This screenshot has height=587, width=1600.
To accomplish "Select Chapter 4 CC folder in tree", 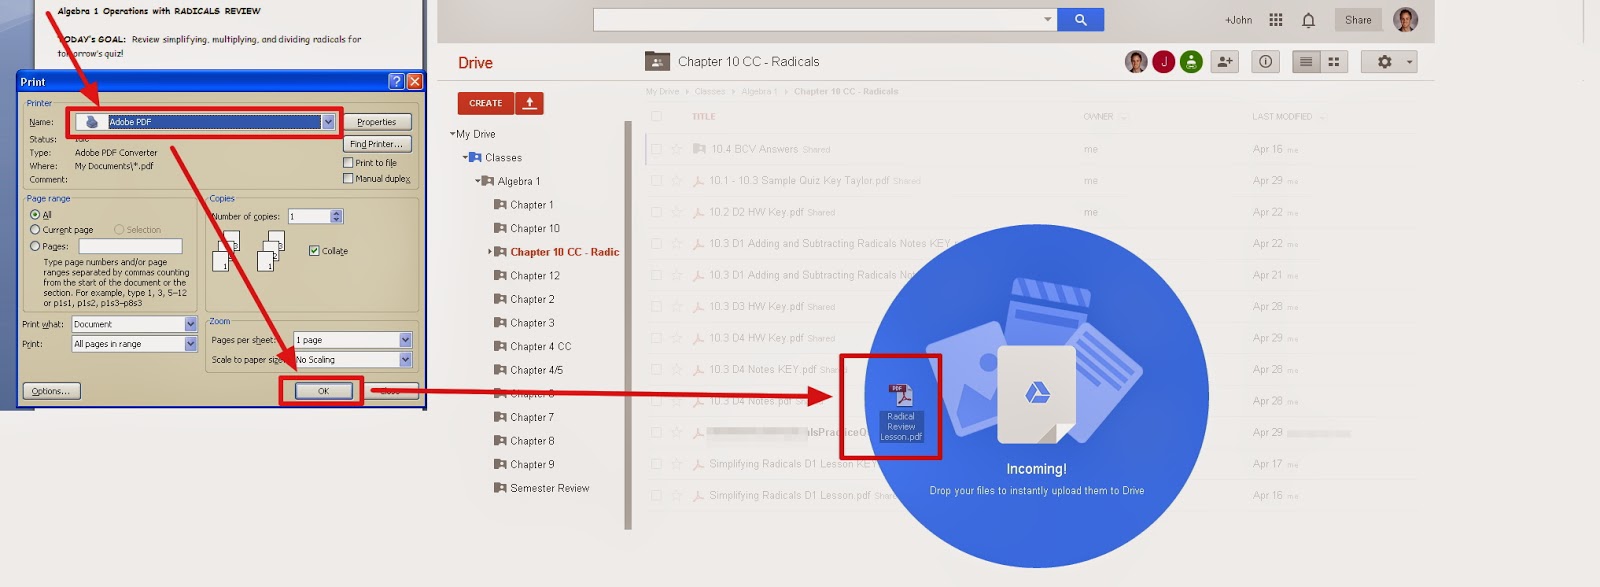I will coord(540,346).
